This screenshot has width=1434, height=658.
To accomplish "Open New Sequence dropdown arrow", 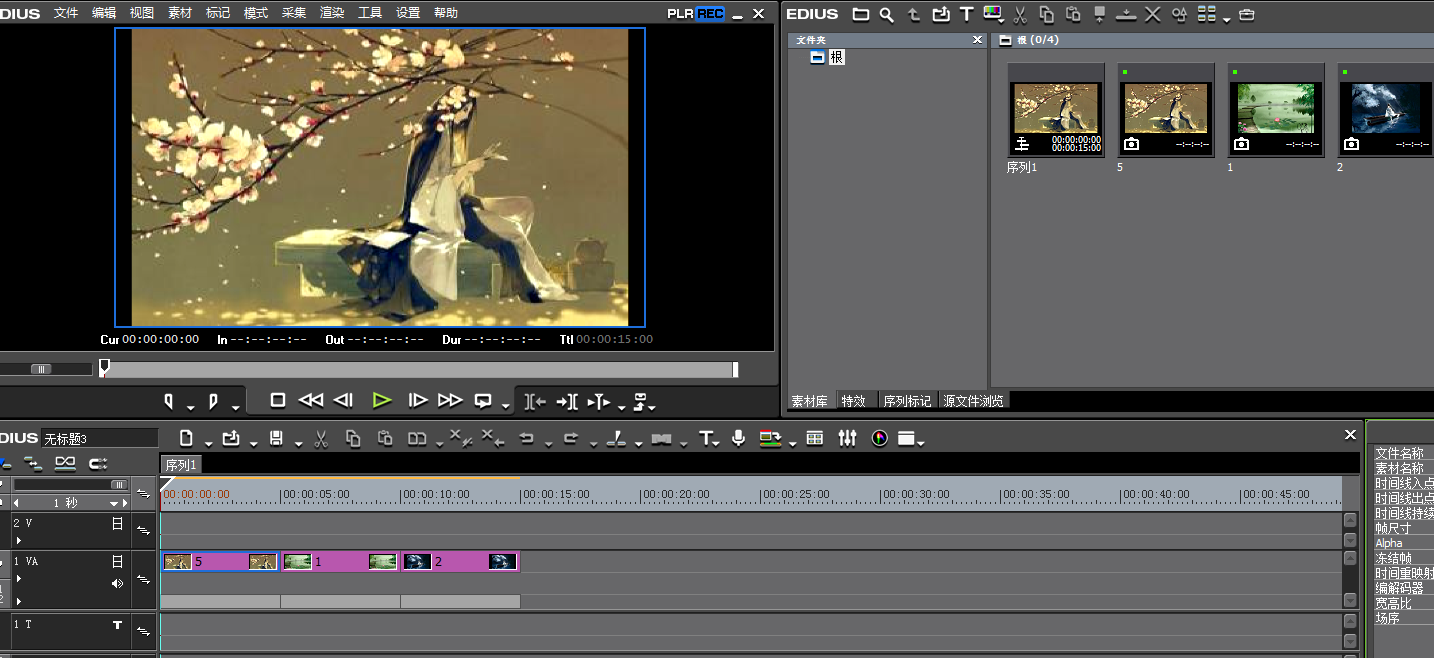I will [x=207, y=442].
